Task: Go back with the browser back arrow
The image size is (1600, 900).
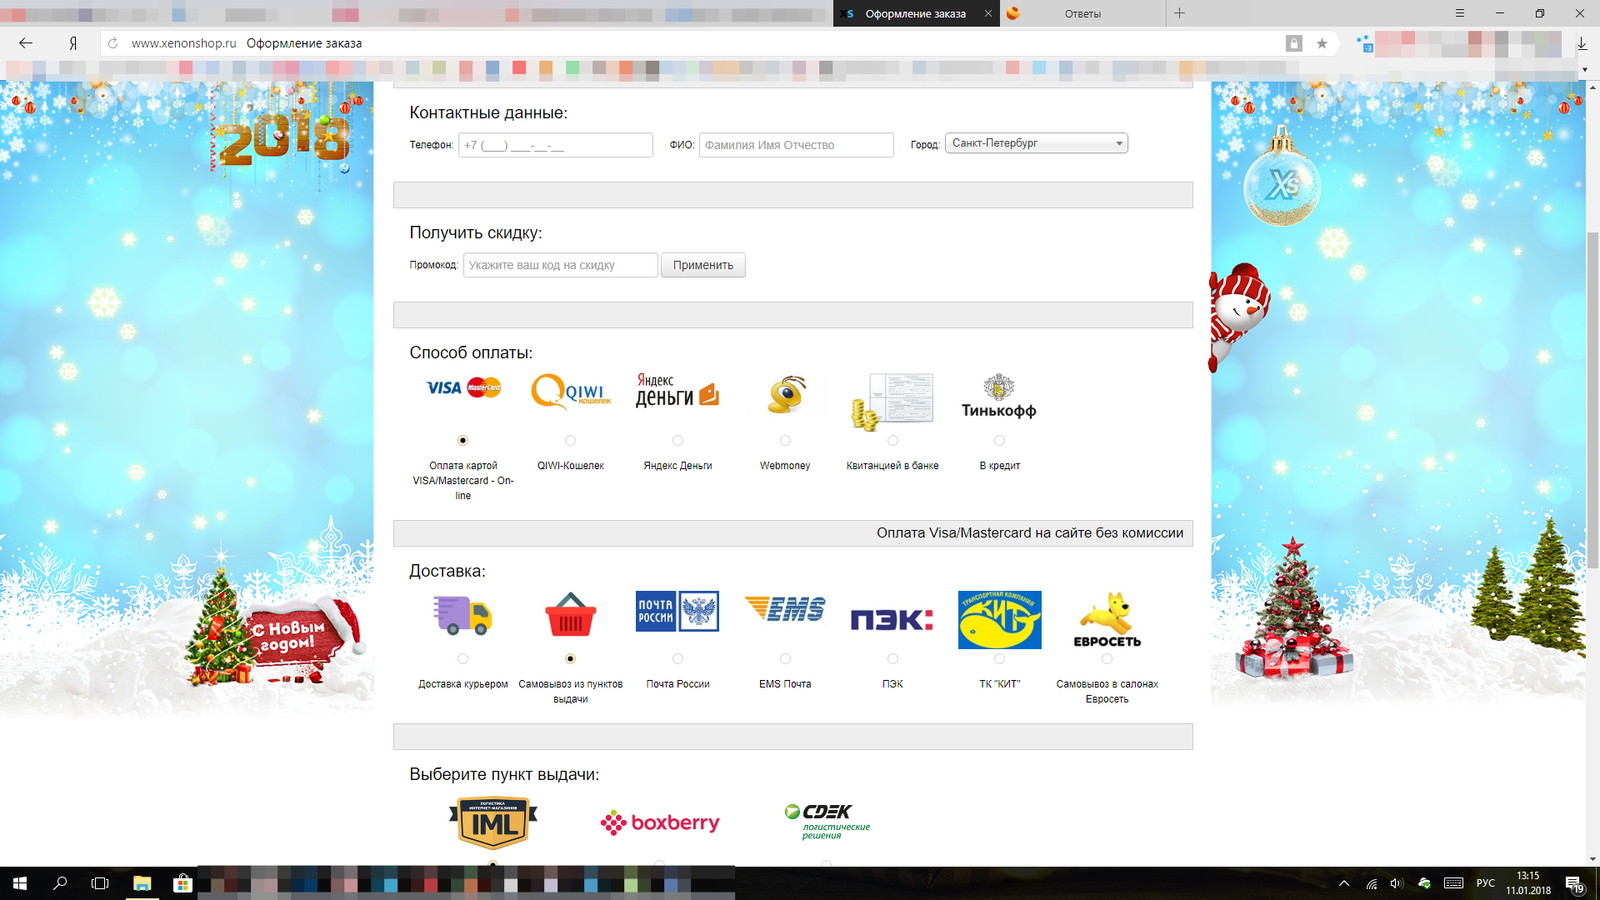Action: [x=26, y=43]
